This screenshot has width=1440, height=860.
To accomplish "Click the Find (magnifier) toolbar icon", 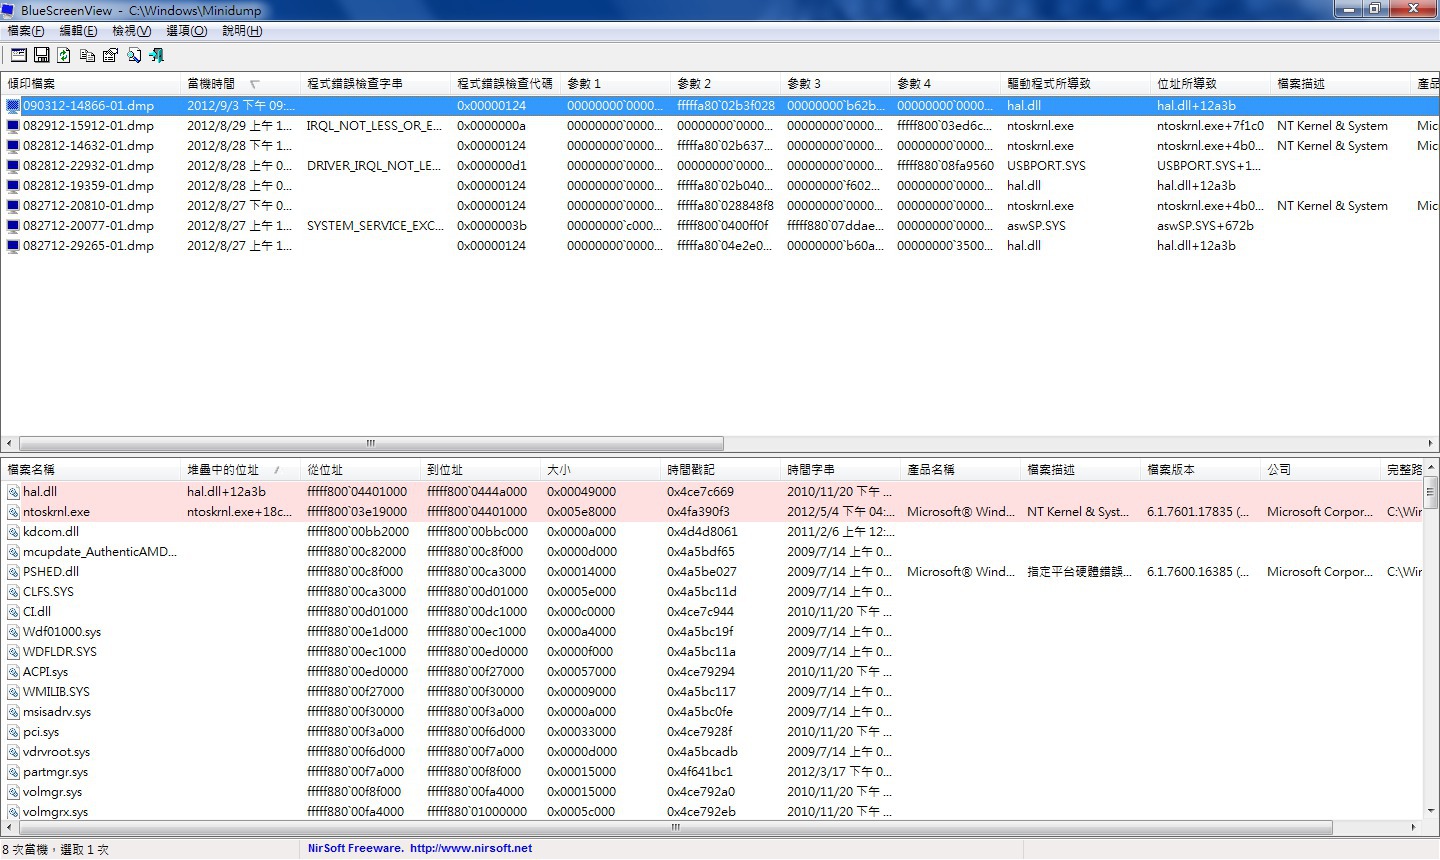I will point(133,55).
